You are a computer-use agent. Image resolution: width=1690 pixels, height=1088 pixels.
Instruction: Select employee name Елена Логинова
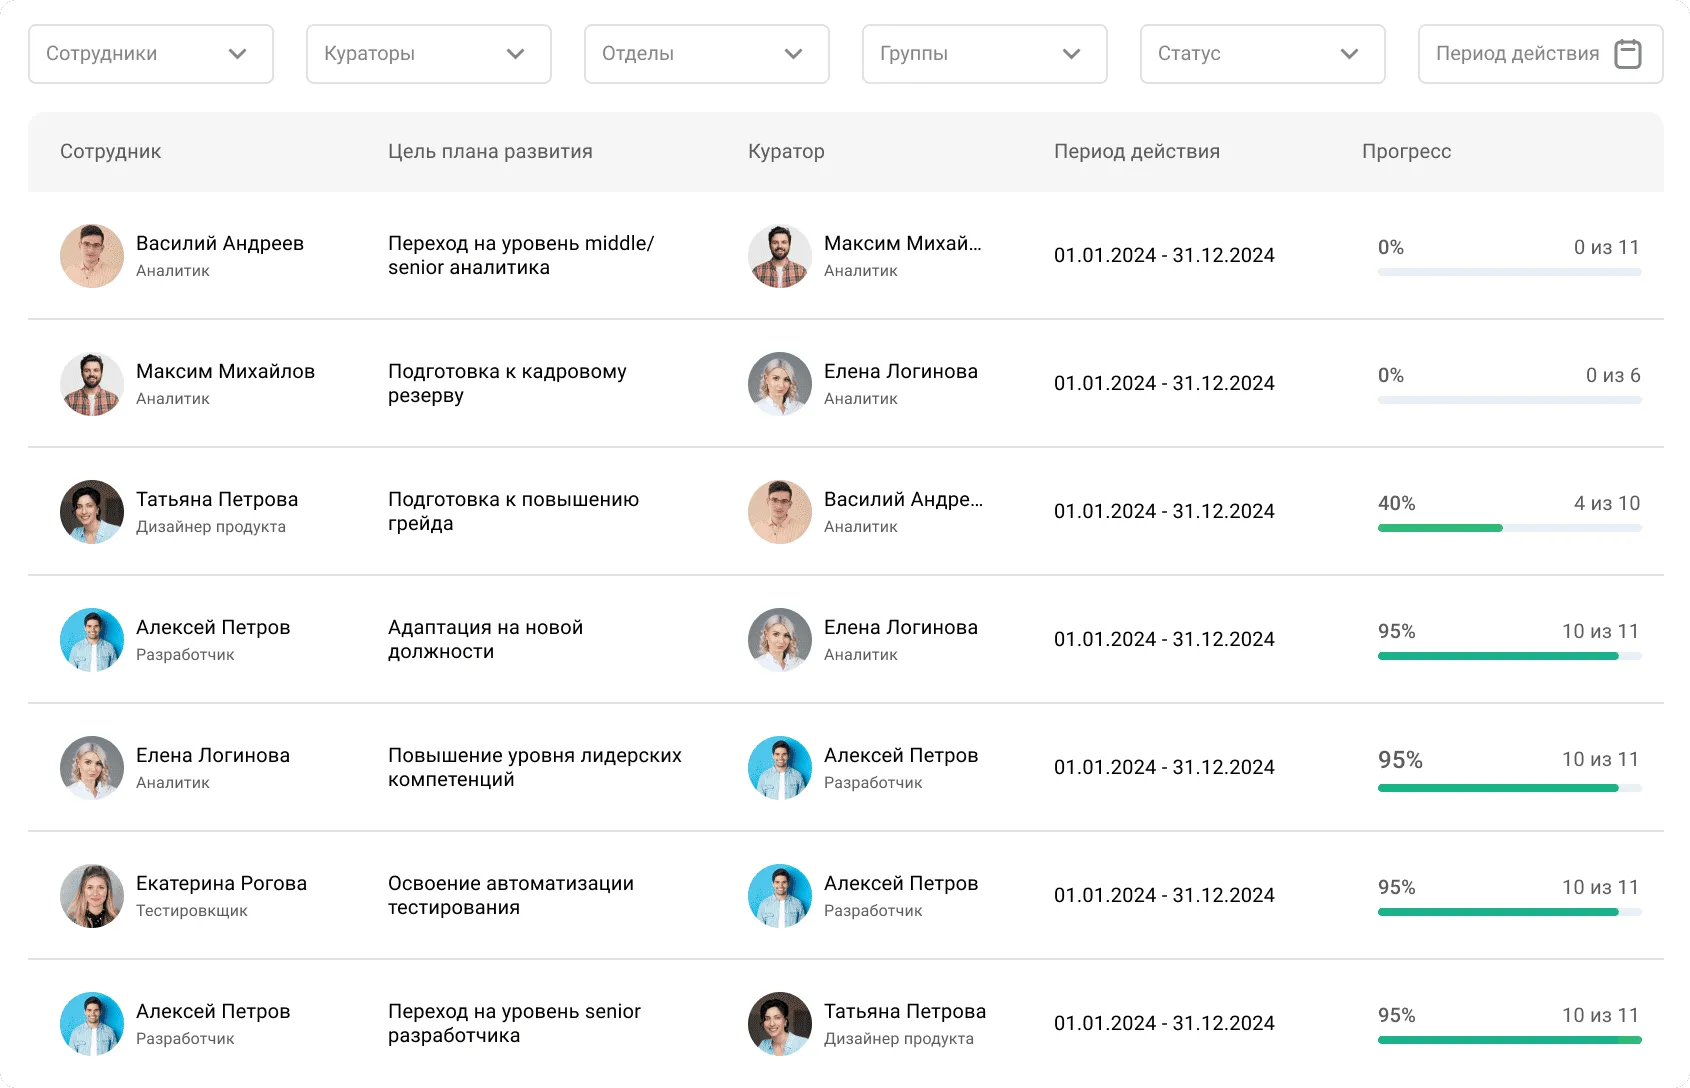click(213, 755)
